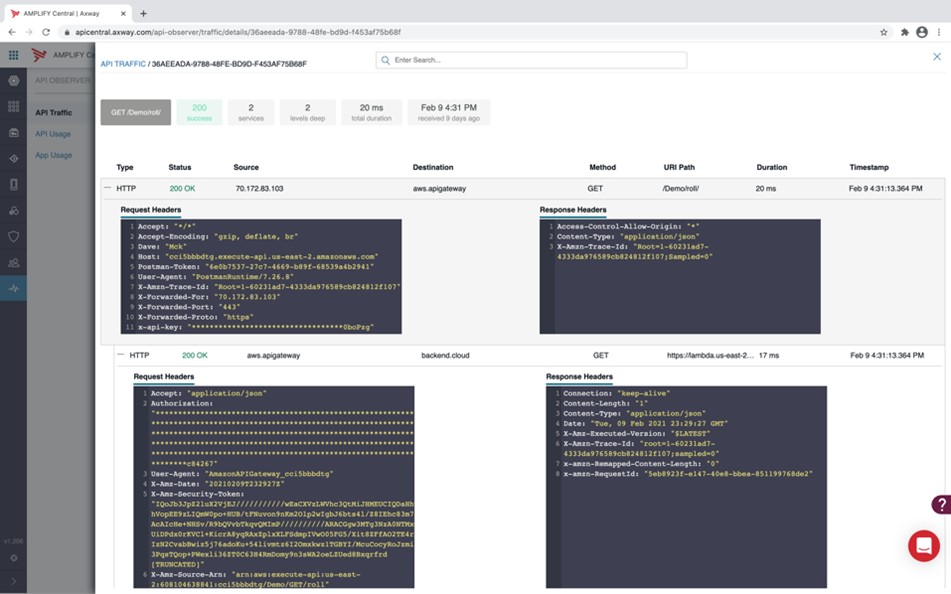Image resolution: width=951 pixels, height=594 pixels.
Task: Click the Timestamp column header
Action: point(869,167)
